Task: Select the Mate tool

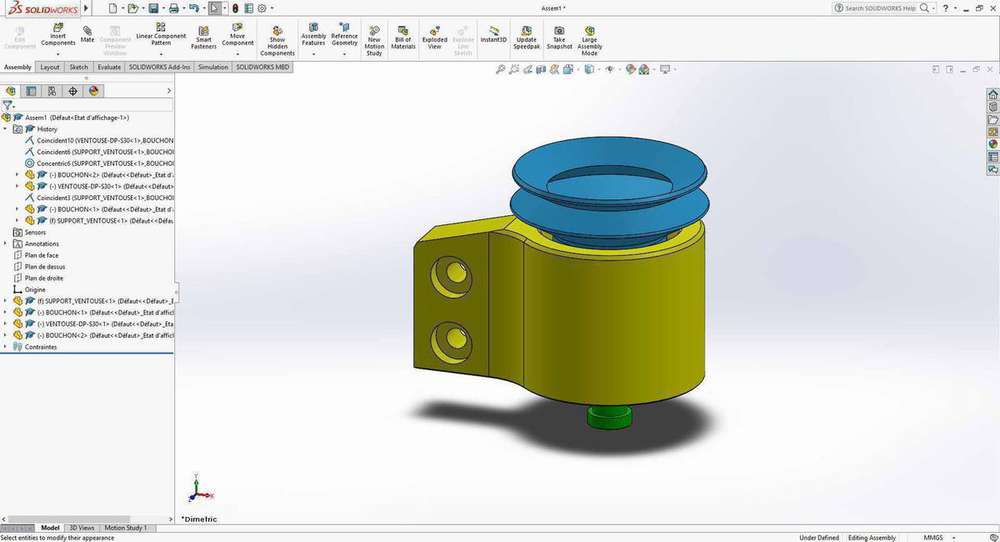Action: pyautogui.click(x=87, y=34)
